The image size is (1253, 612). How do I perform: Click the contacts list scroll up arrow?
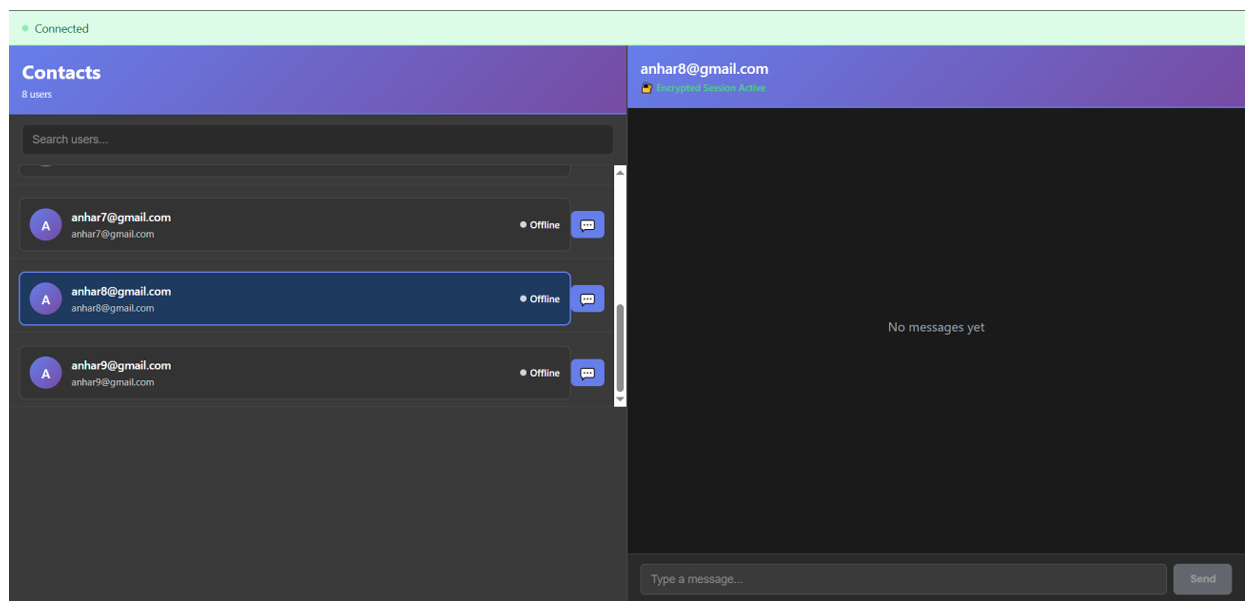tap(620, 173)
